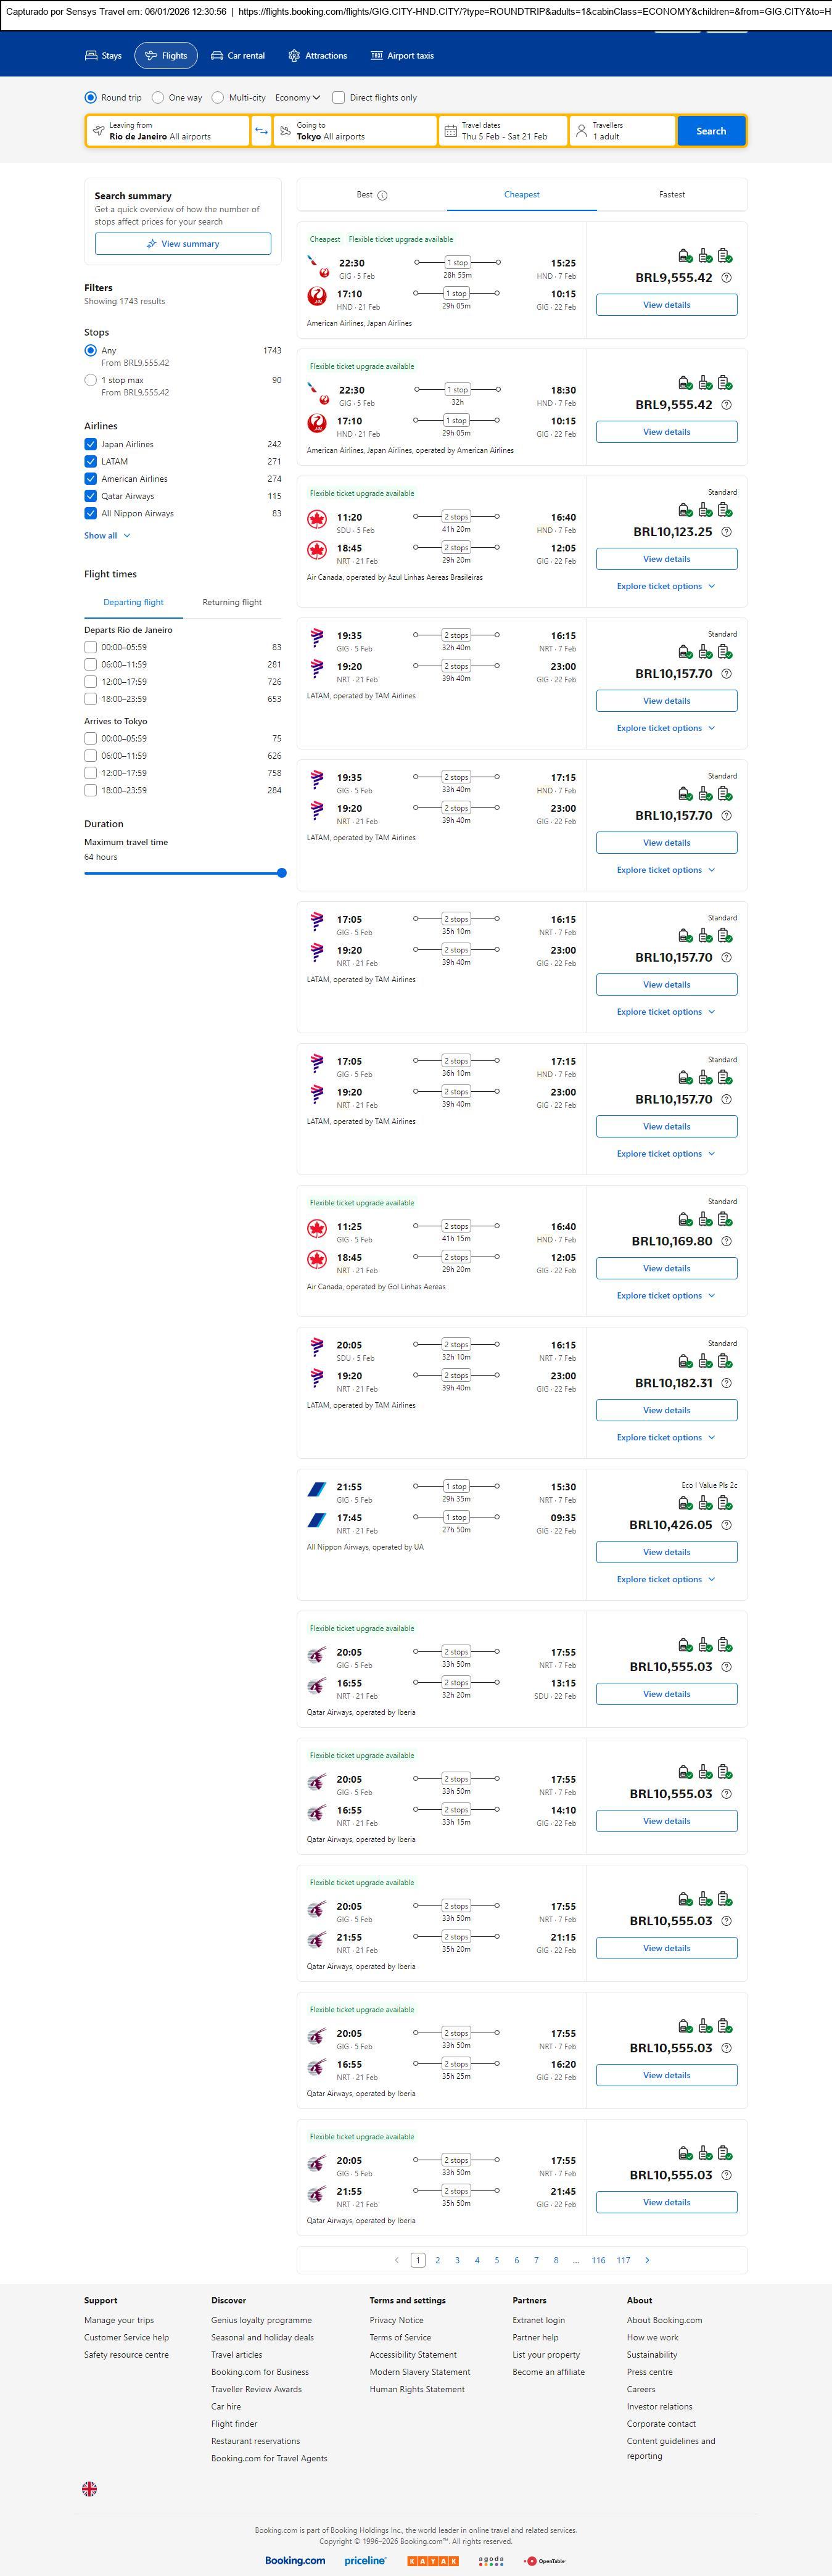This screenshot has width=832, height=2576.
Task: Uncheck the Qatar Airways airline filter
Action: pyautogui.click(x=91, y=496)
